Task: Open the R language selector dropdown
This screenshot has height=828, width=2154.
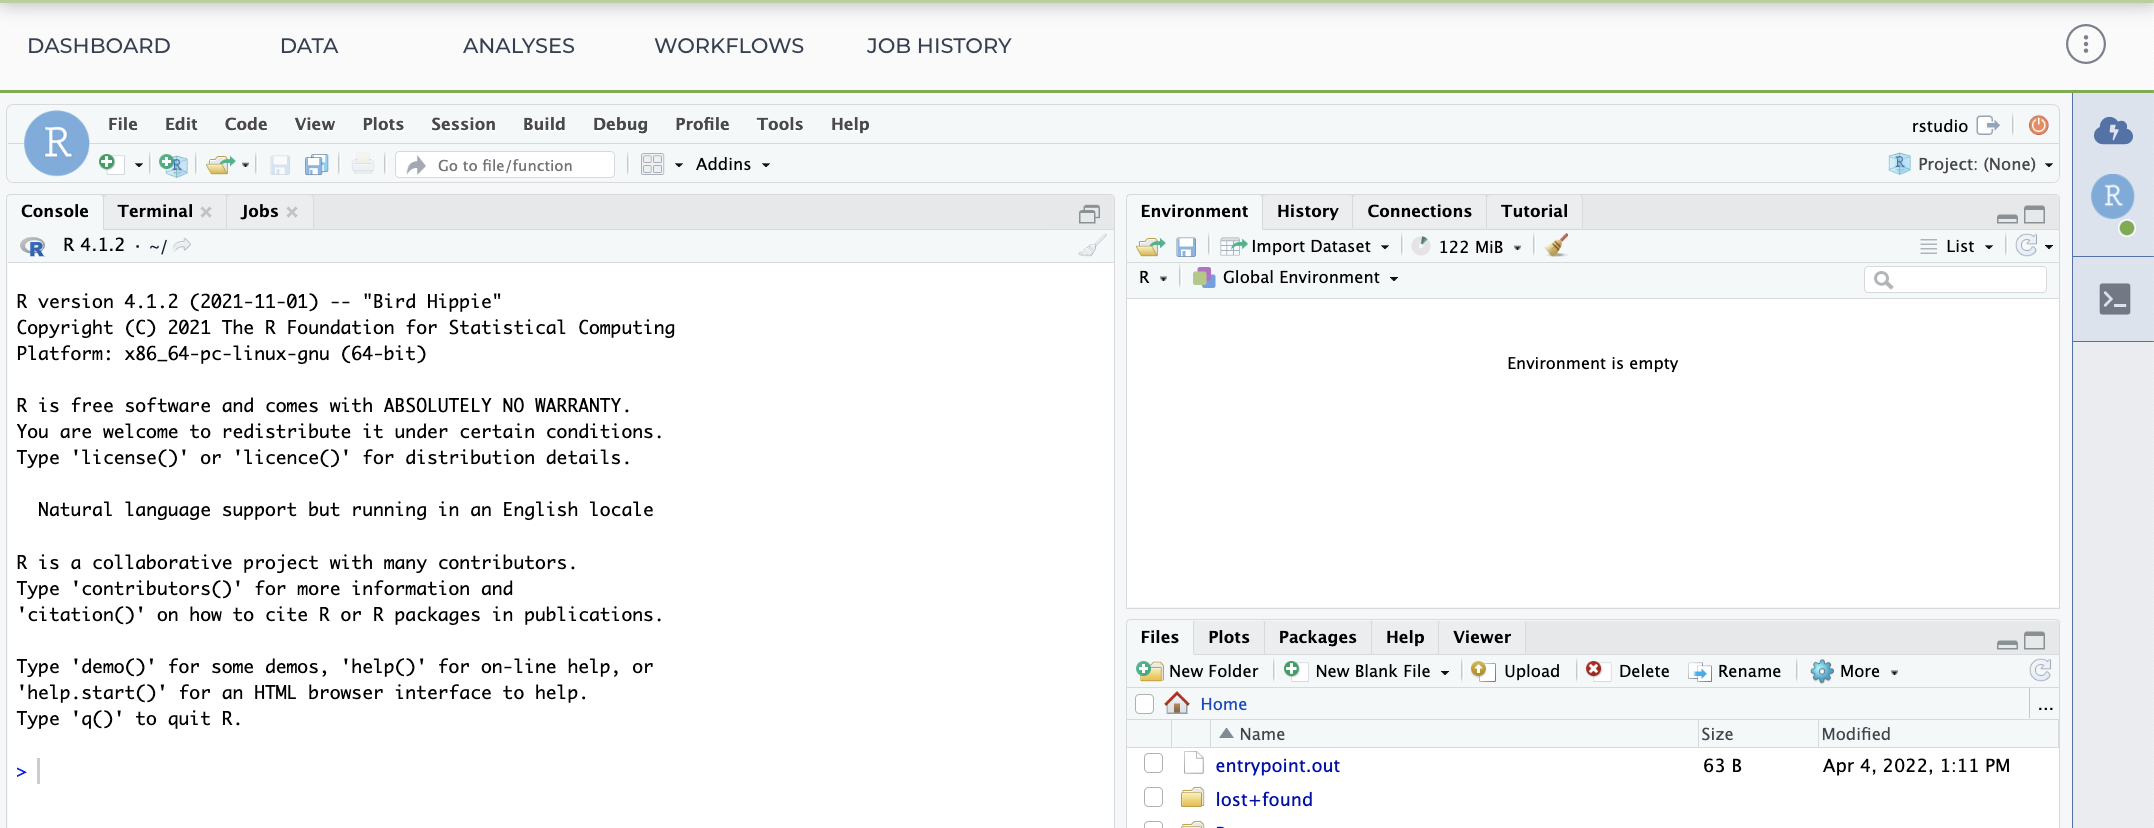Action: (x=1153, y=277)
